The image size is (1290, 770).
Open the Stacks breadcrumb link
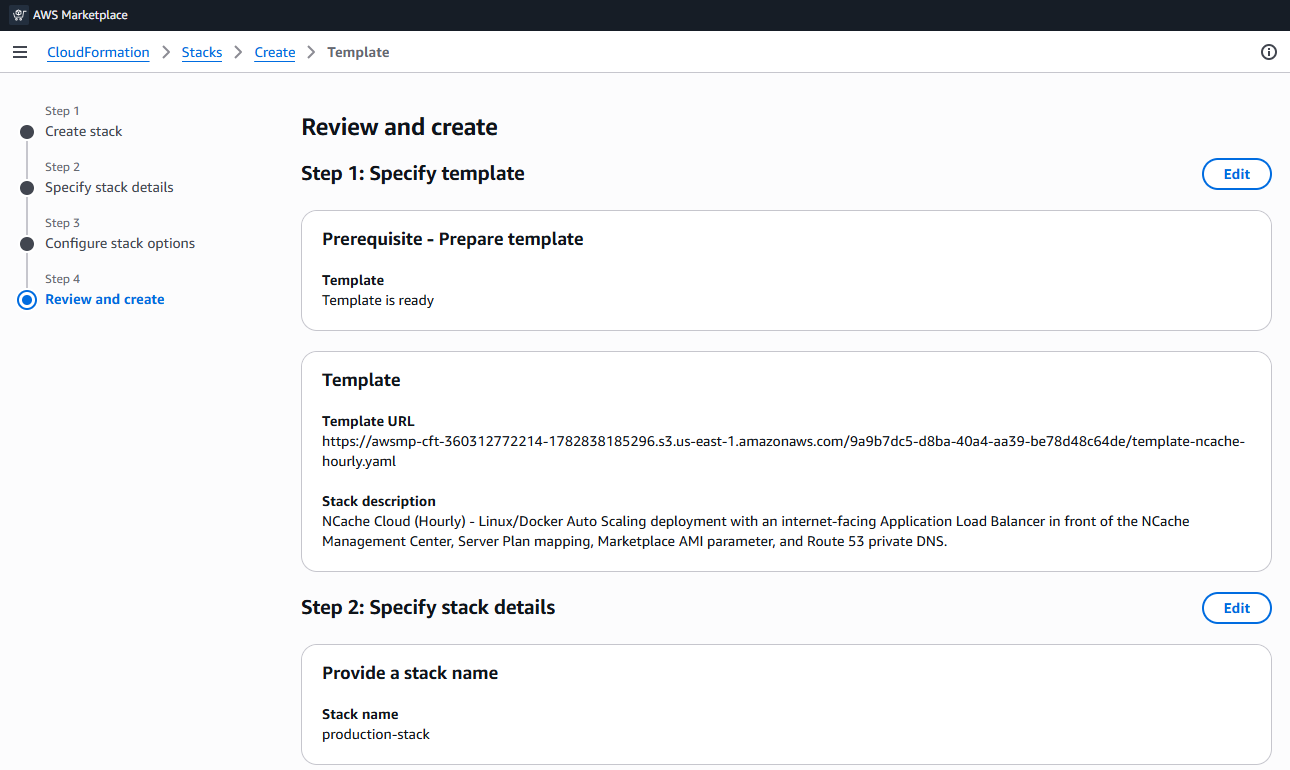[x=202, y=52]
